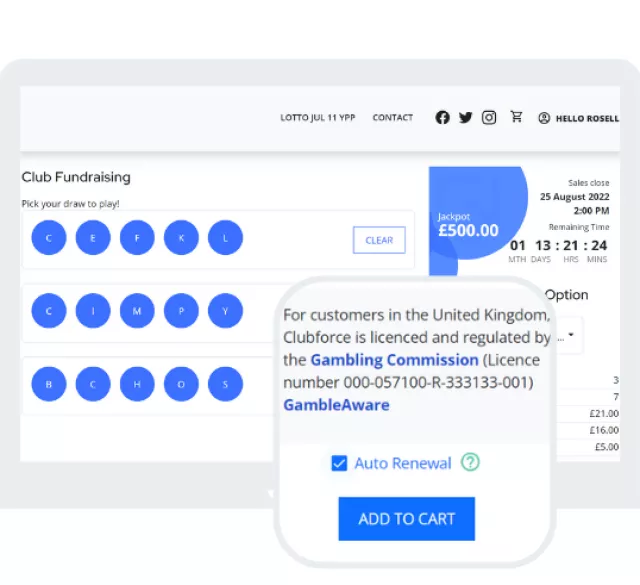Screen dimensions: 640x585
Task: Open the shopping cart icon
Action: tap(516, 117)
